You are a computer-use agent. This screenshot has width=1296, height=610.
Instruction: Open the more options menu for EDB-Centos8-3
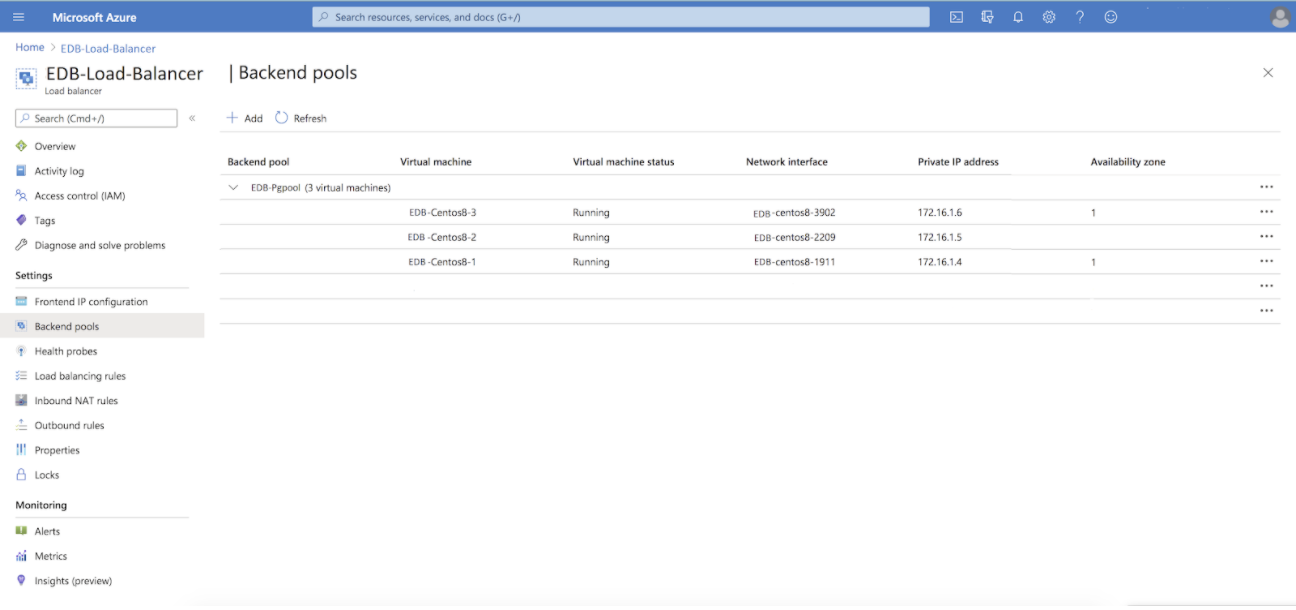tap(1266, 212)
